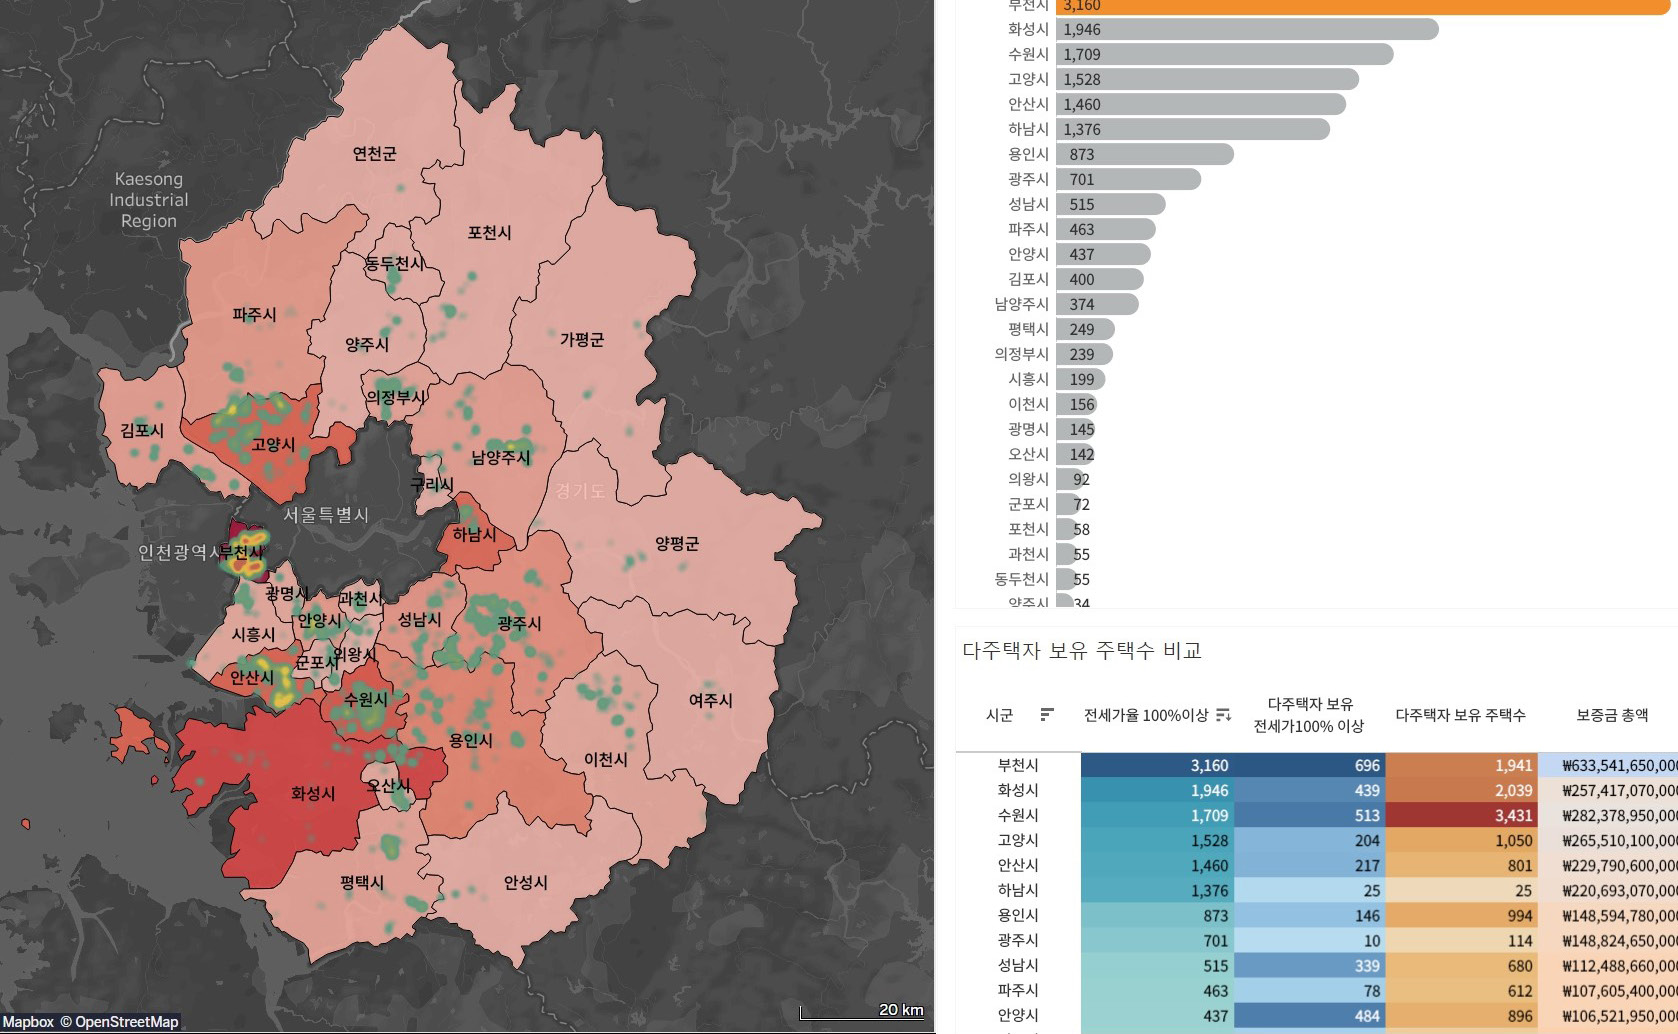
Task: Select the 부천시 hotspot on the map
Action: (x=244, y=551)
